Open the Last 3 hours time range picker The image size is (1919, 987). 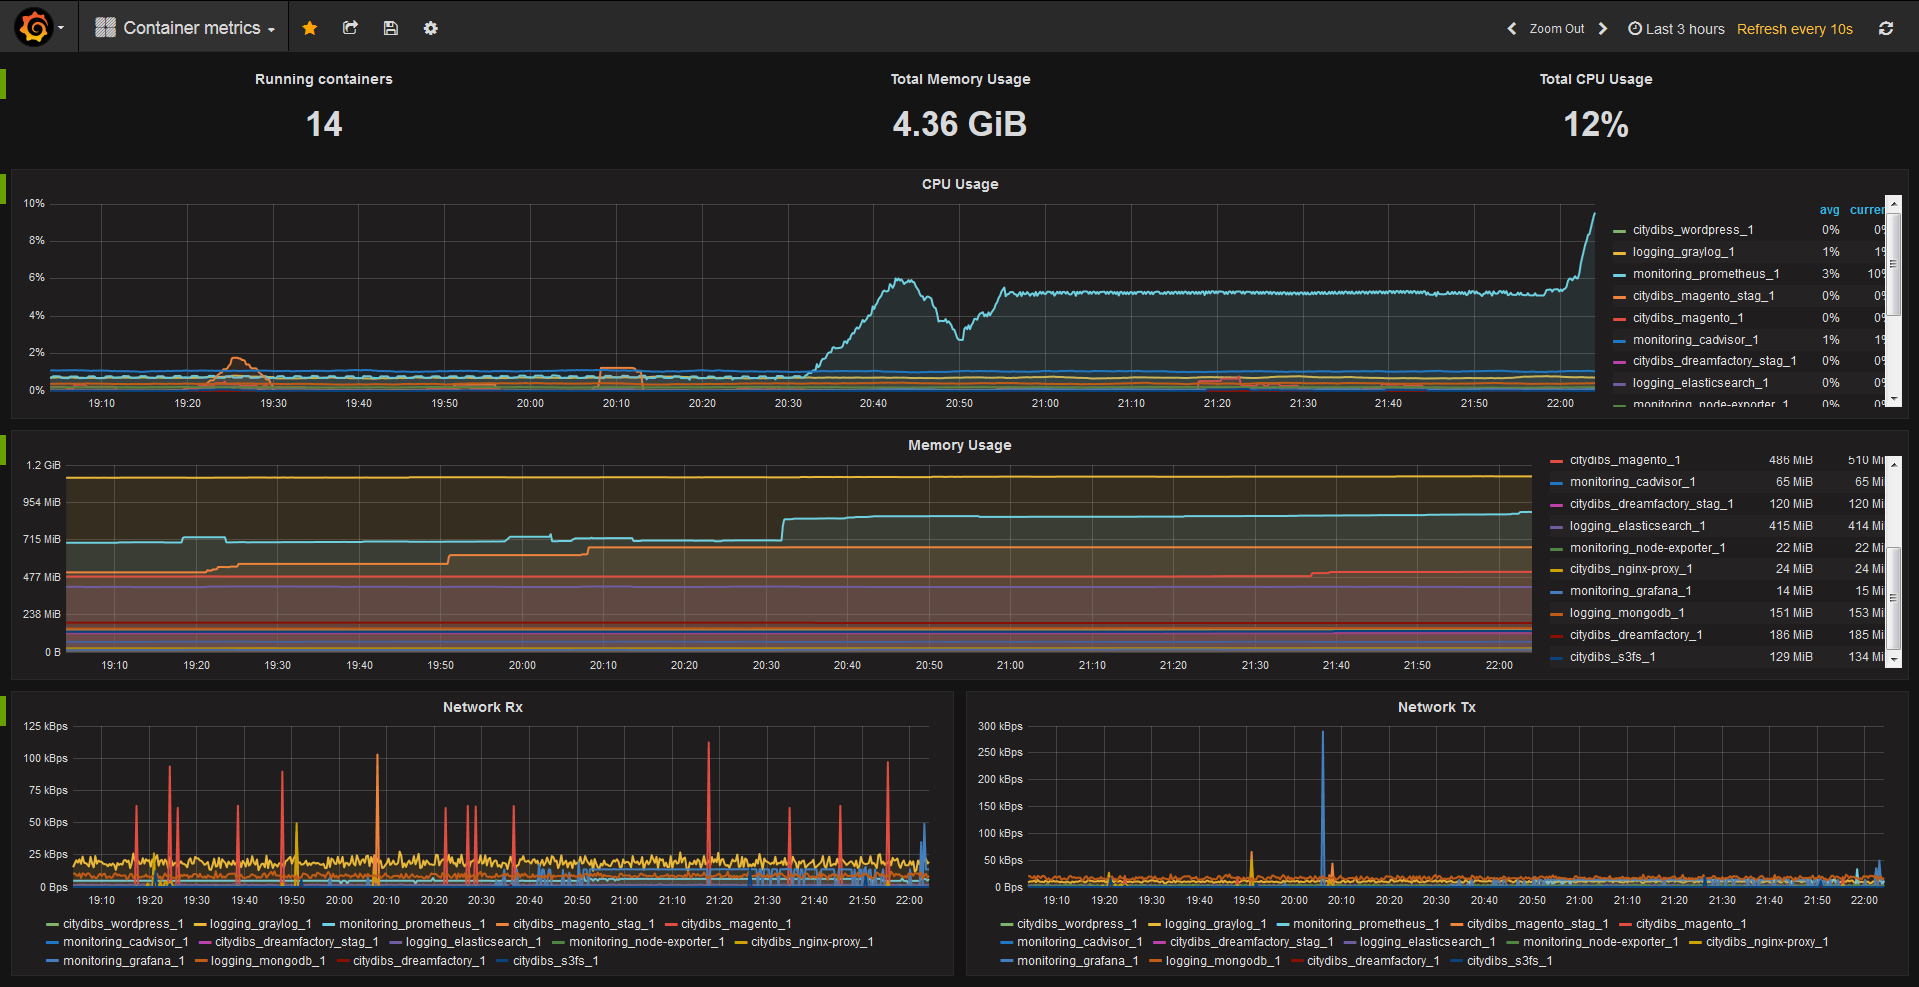pos(1685,28)
